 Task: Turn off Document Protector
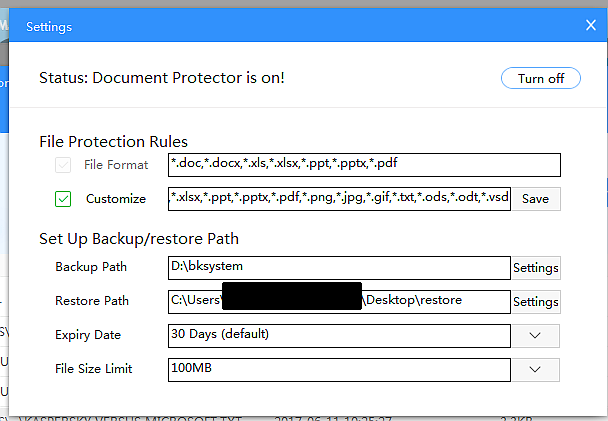540,78
